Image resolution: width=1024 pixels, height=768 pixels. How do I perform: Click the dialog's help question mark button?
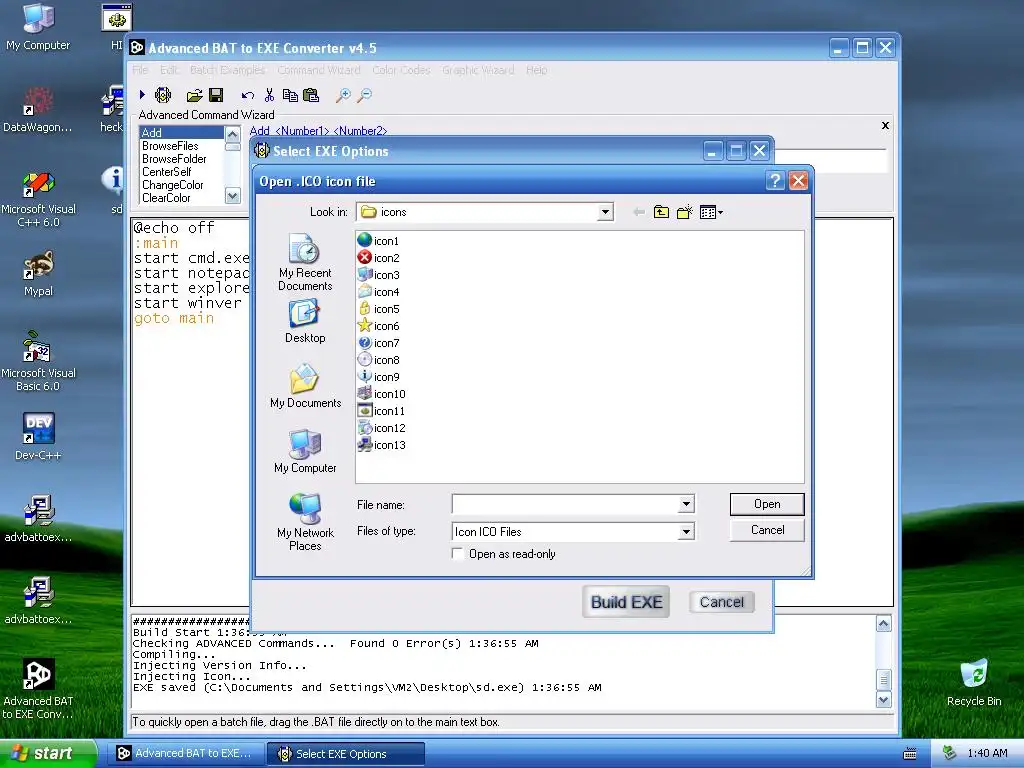click(775, 181)
